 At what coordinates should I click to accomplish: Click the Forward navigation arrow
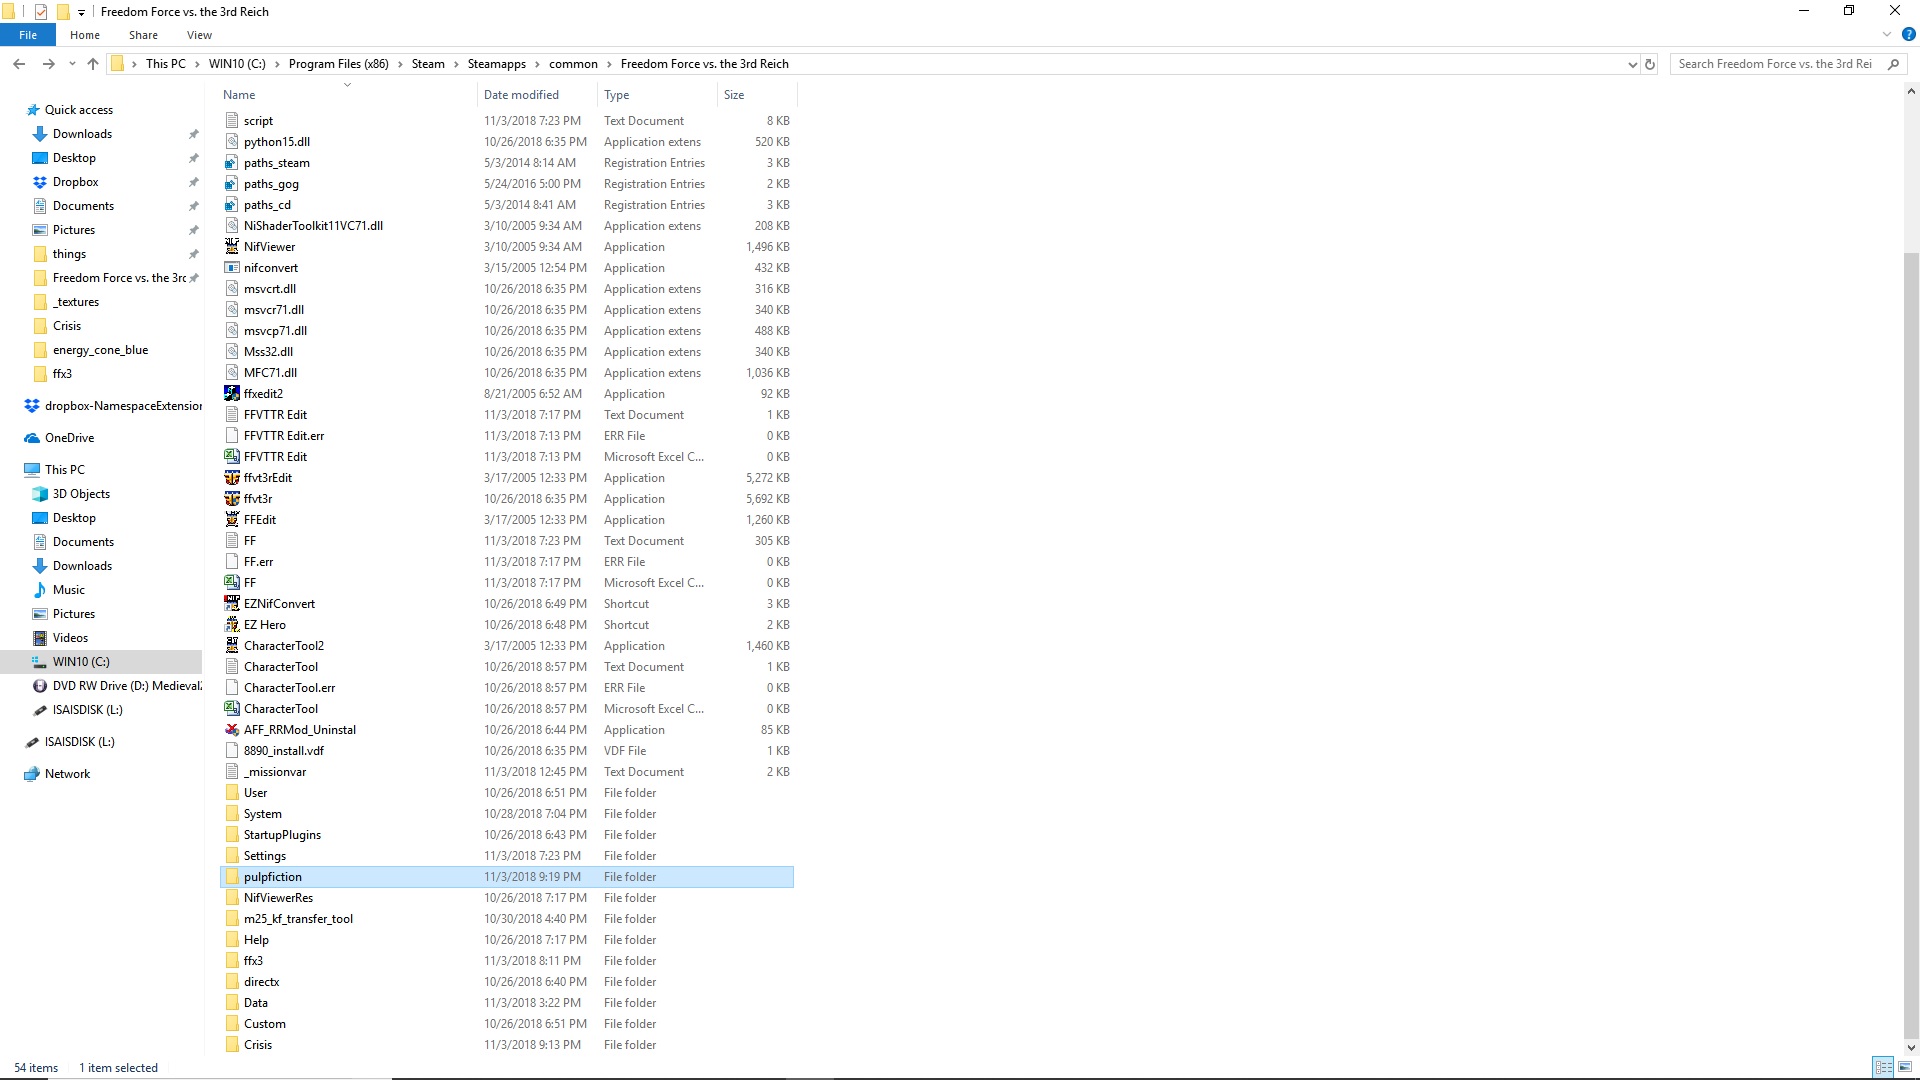[x=48, y=64]
